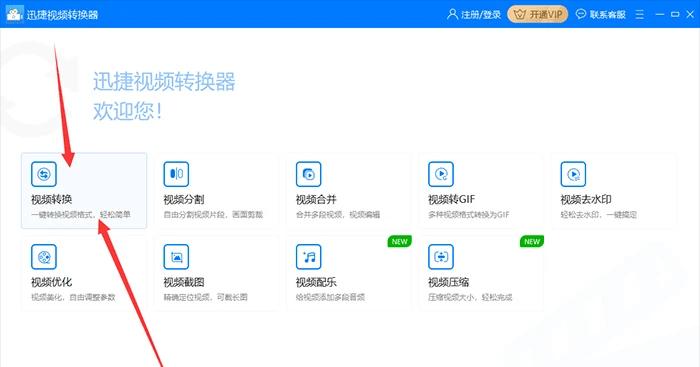Click 迅捷视频转换器 title in title bar
The height and width of the screenshot is (367, 700).
[x=62, y=15]
